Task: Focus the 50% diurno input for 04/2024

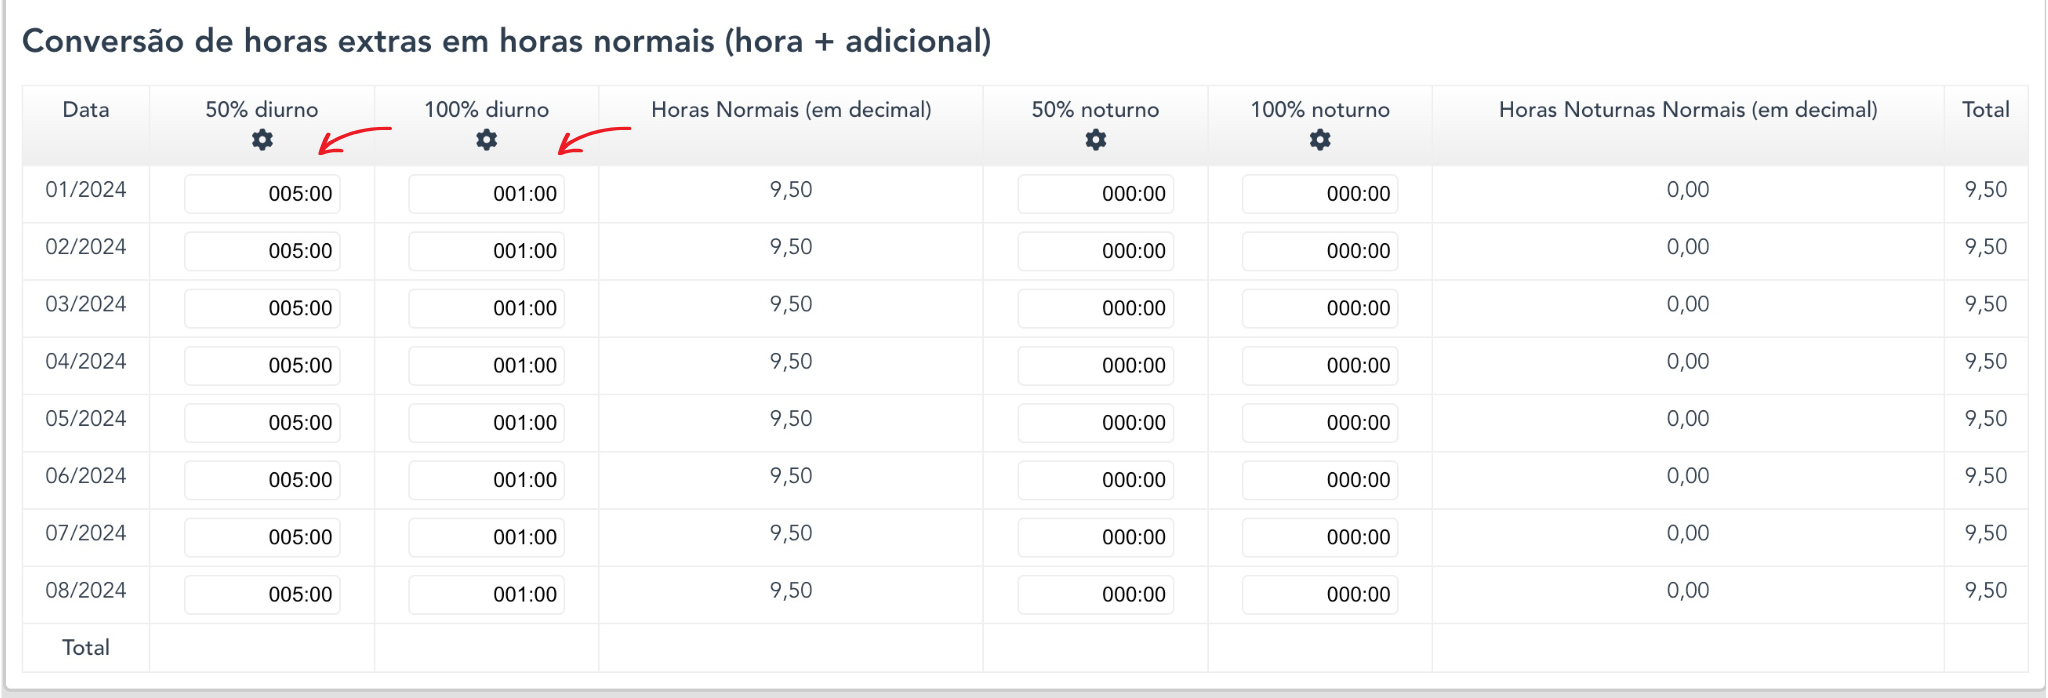Action: pyautogui.click(x=262, y=365)
